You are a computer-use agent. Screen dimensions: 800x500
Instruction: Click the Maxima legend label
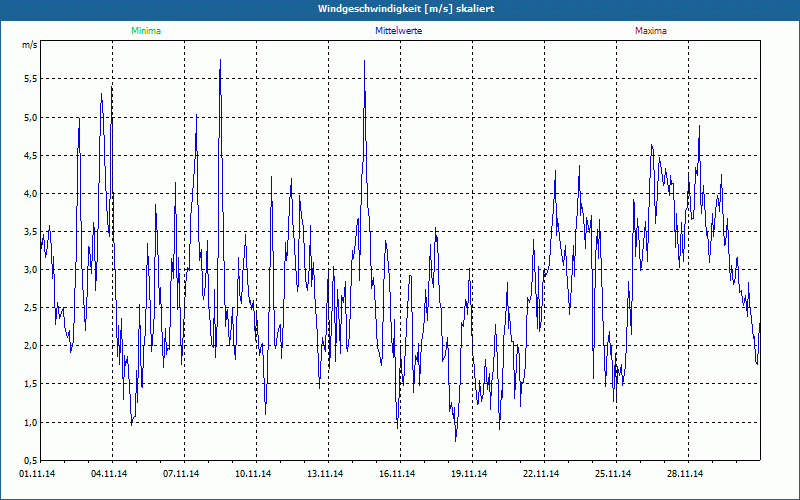click(x=651, y=31)
